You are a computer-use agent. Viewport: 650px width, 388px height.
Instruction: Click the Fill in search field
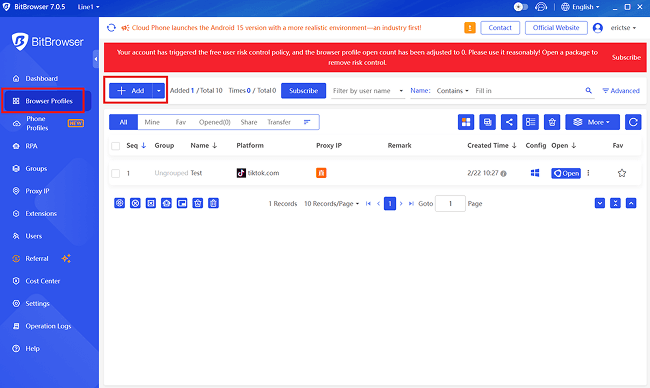(x=527, y=90)
